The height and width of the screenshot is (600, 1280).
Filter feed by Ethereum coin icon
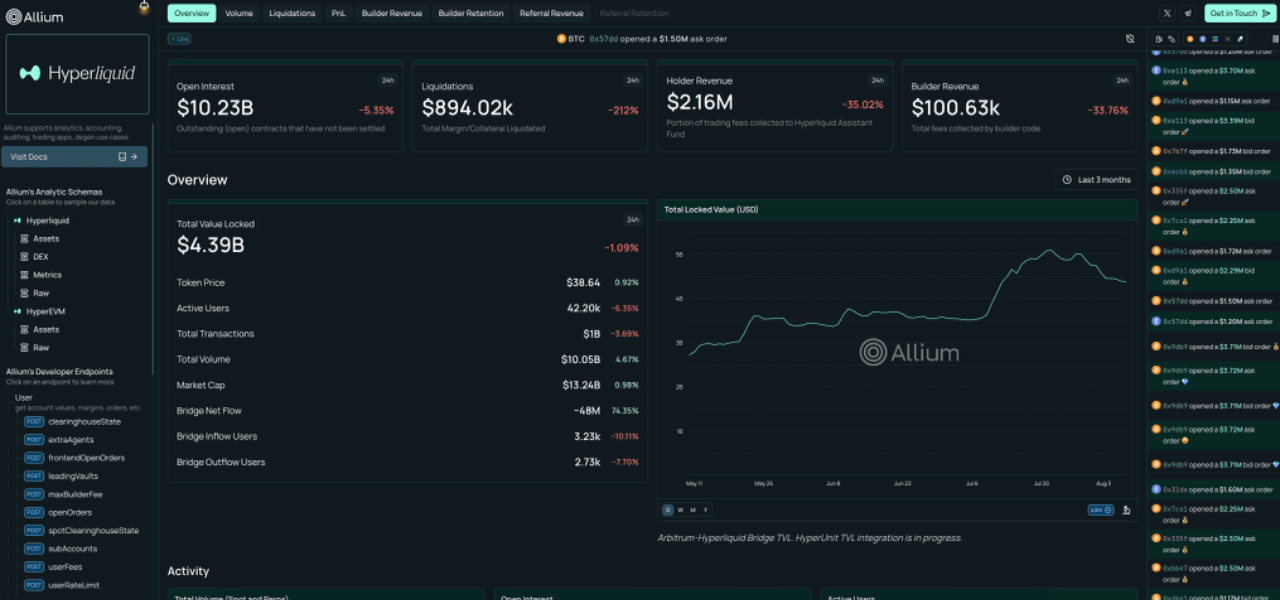[1202, 39]
